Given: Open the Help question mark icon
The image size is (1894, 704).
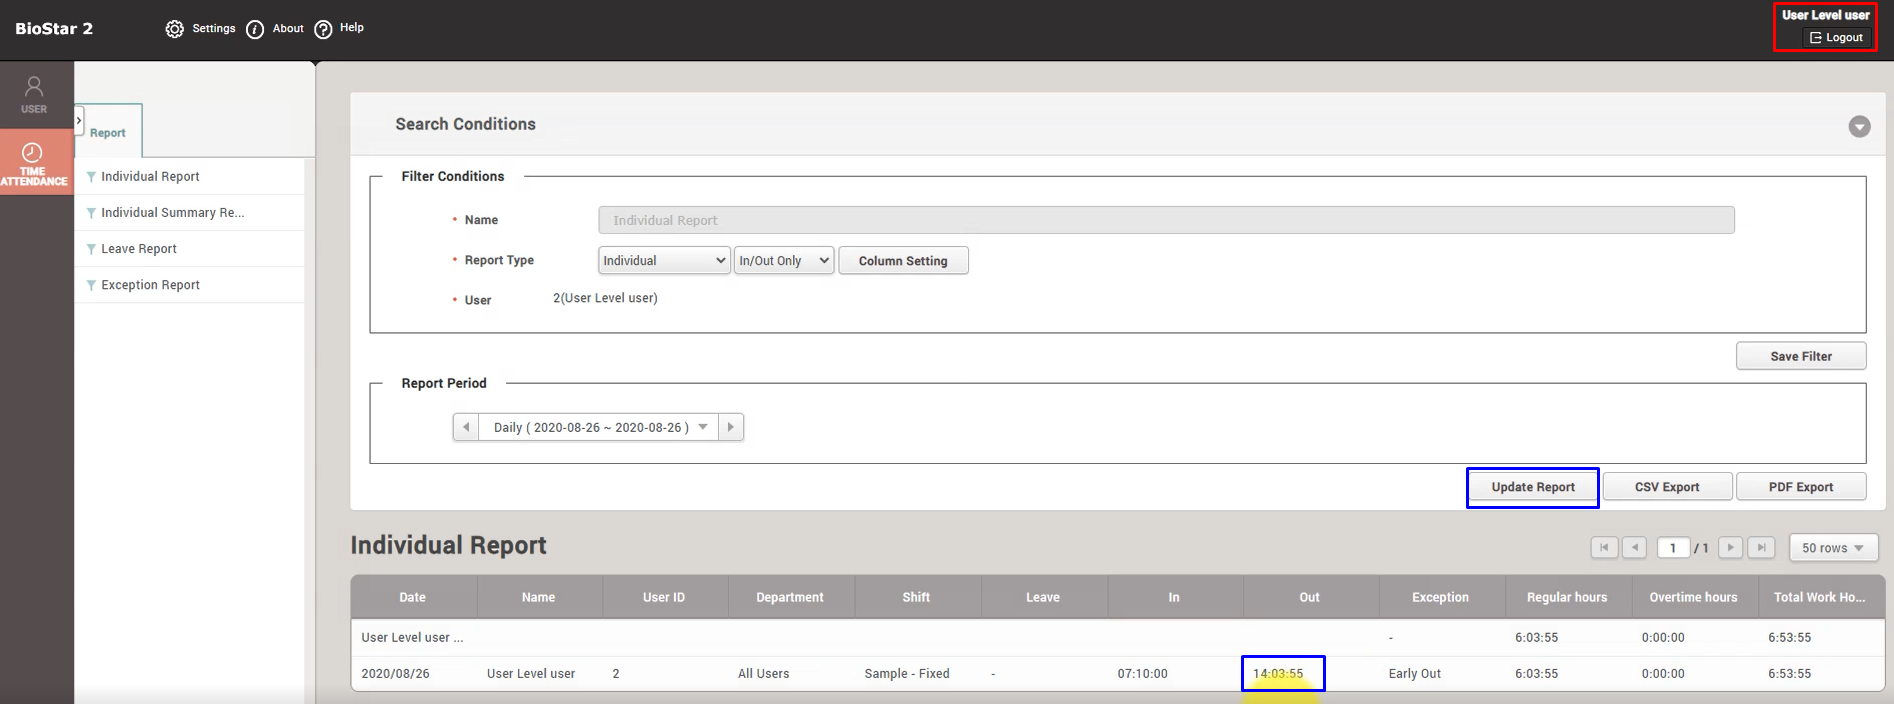Looking at the screenshot, I should tap(323, 29).
